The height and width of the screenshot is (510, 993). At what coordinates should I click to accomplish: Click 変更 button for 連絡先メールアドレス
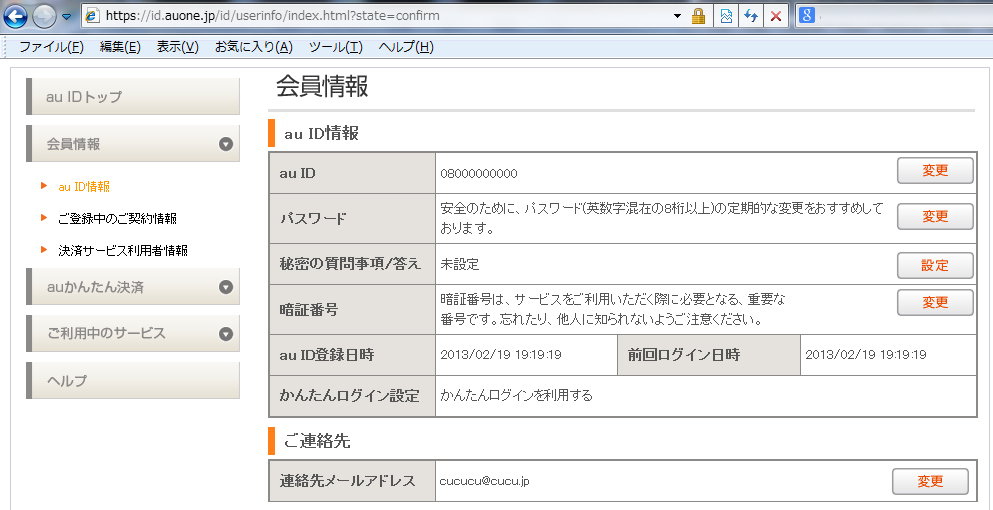[930, 481]
